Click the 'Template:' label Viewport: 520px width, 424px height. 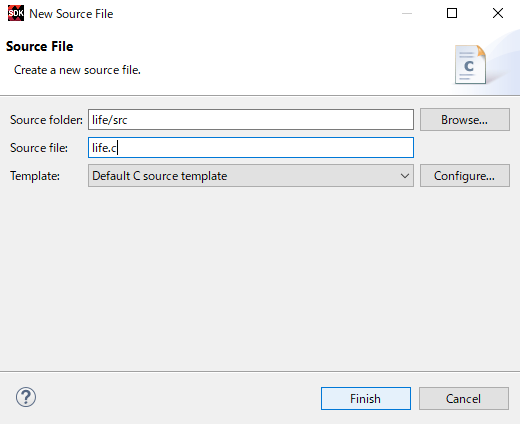point(35,176)
